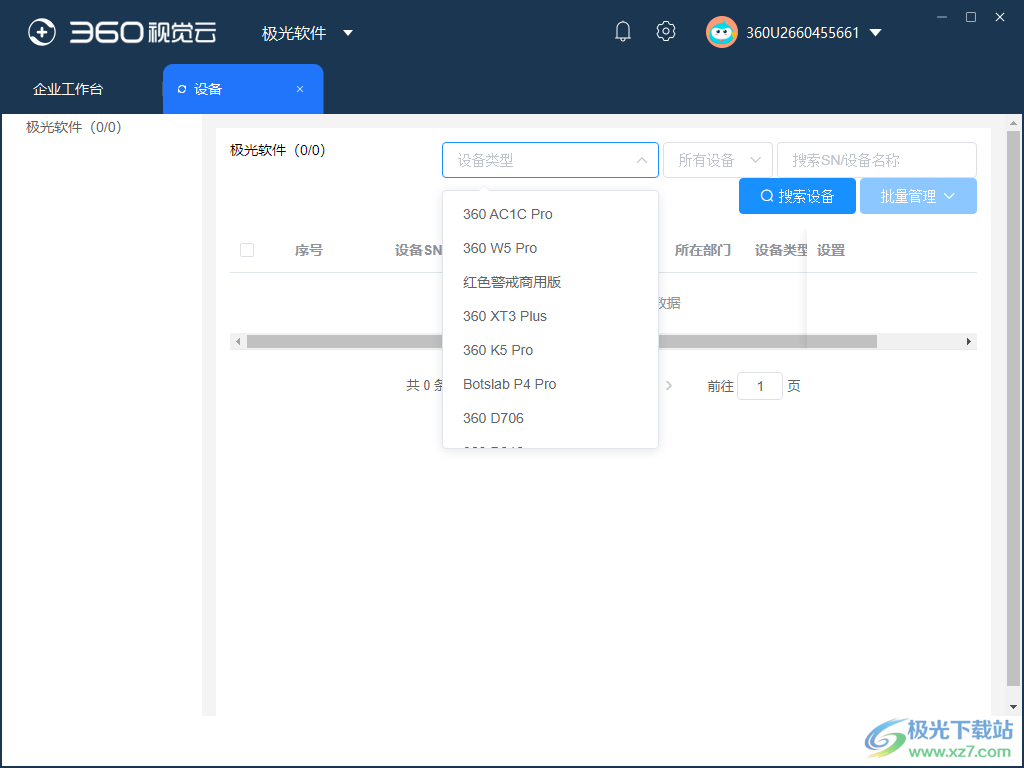Click the 设备SN column header
The height and width of the screenshot is (768, 1024).
(418, 250)
